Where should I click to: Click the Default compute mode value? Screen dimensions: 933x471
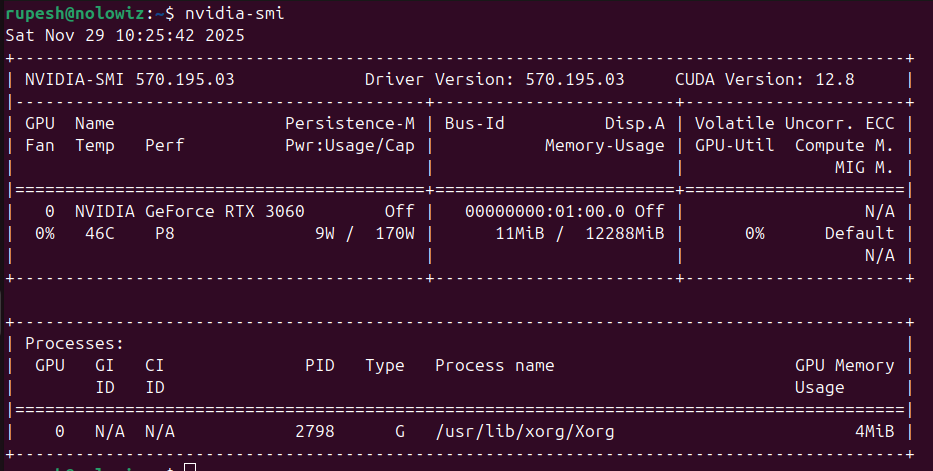coord(859,233)
